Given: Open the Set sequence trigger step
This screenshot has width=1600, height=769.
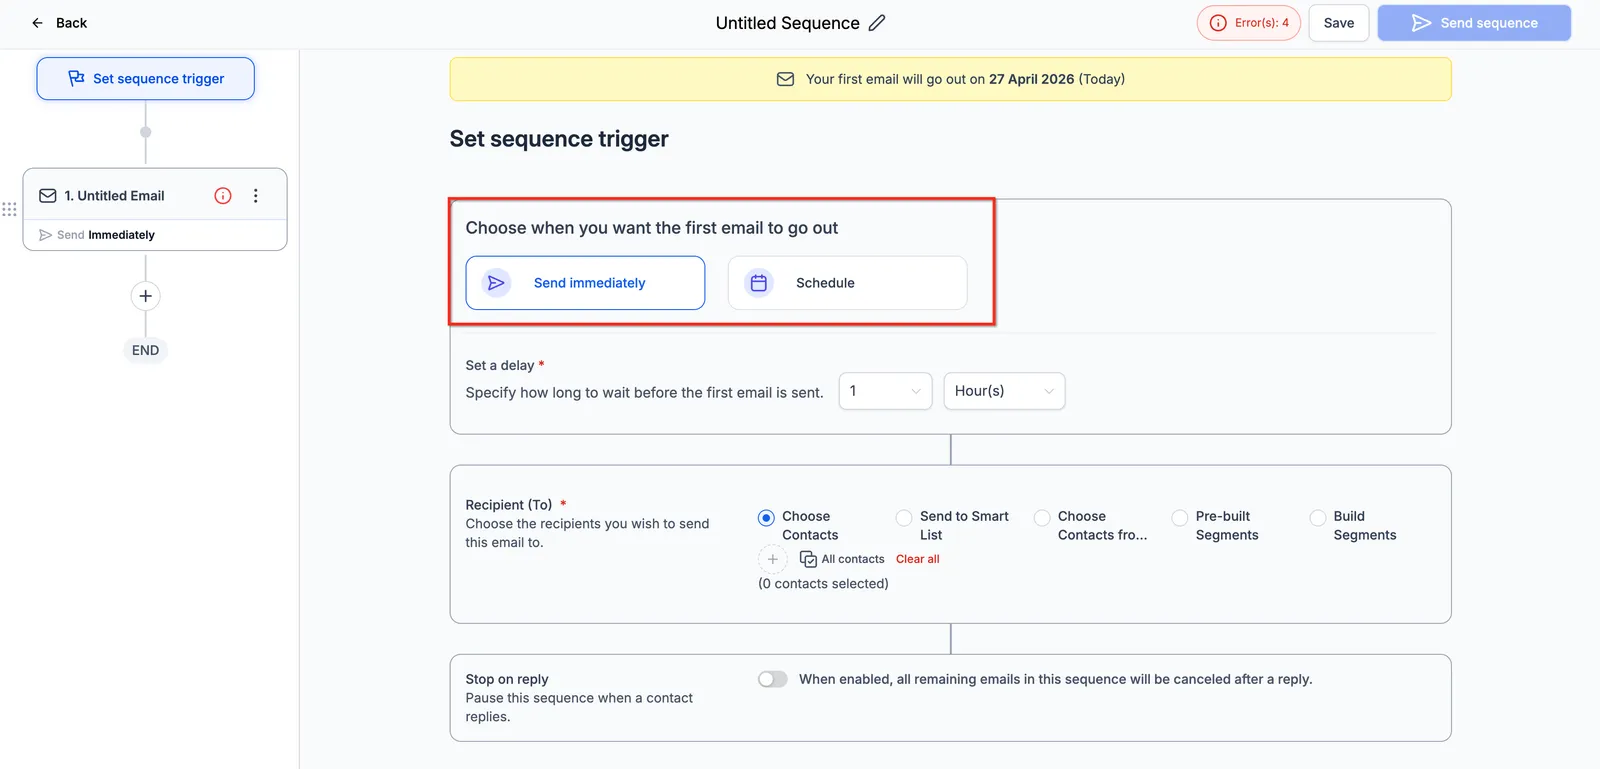Looking at the screenshot, I should tap(146, 78).
